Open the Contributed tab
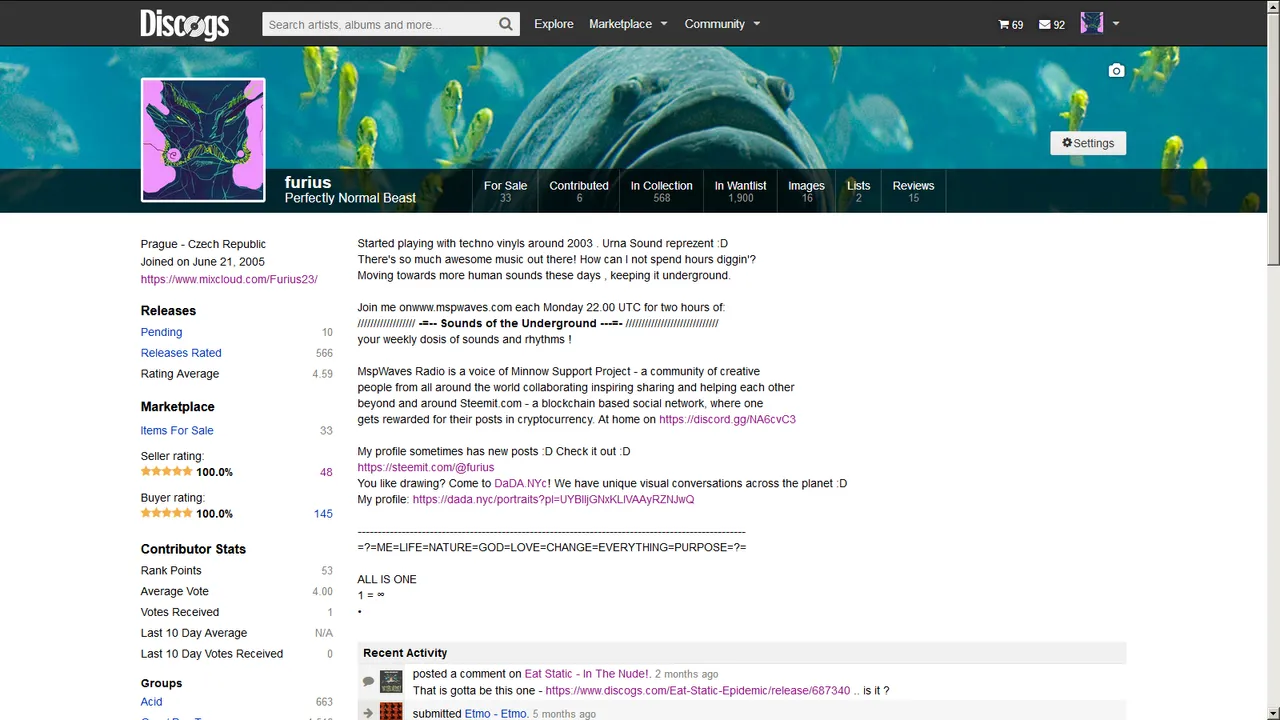1280x720 pixels. [578, 191]
